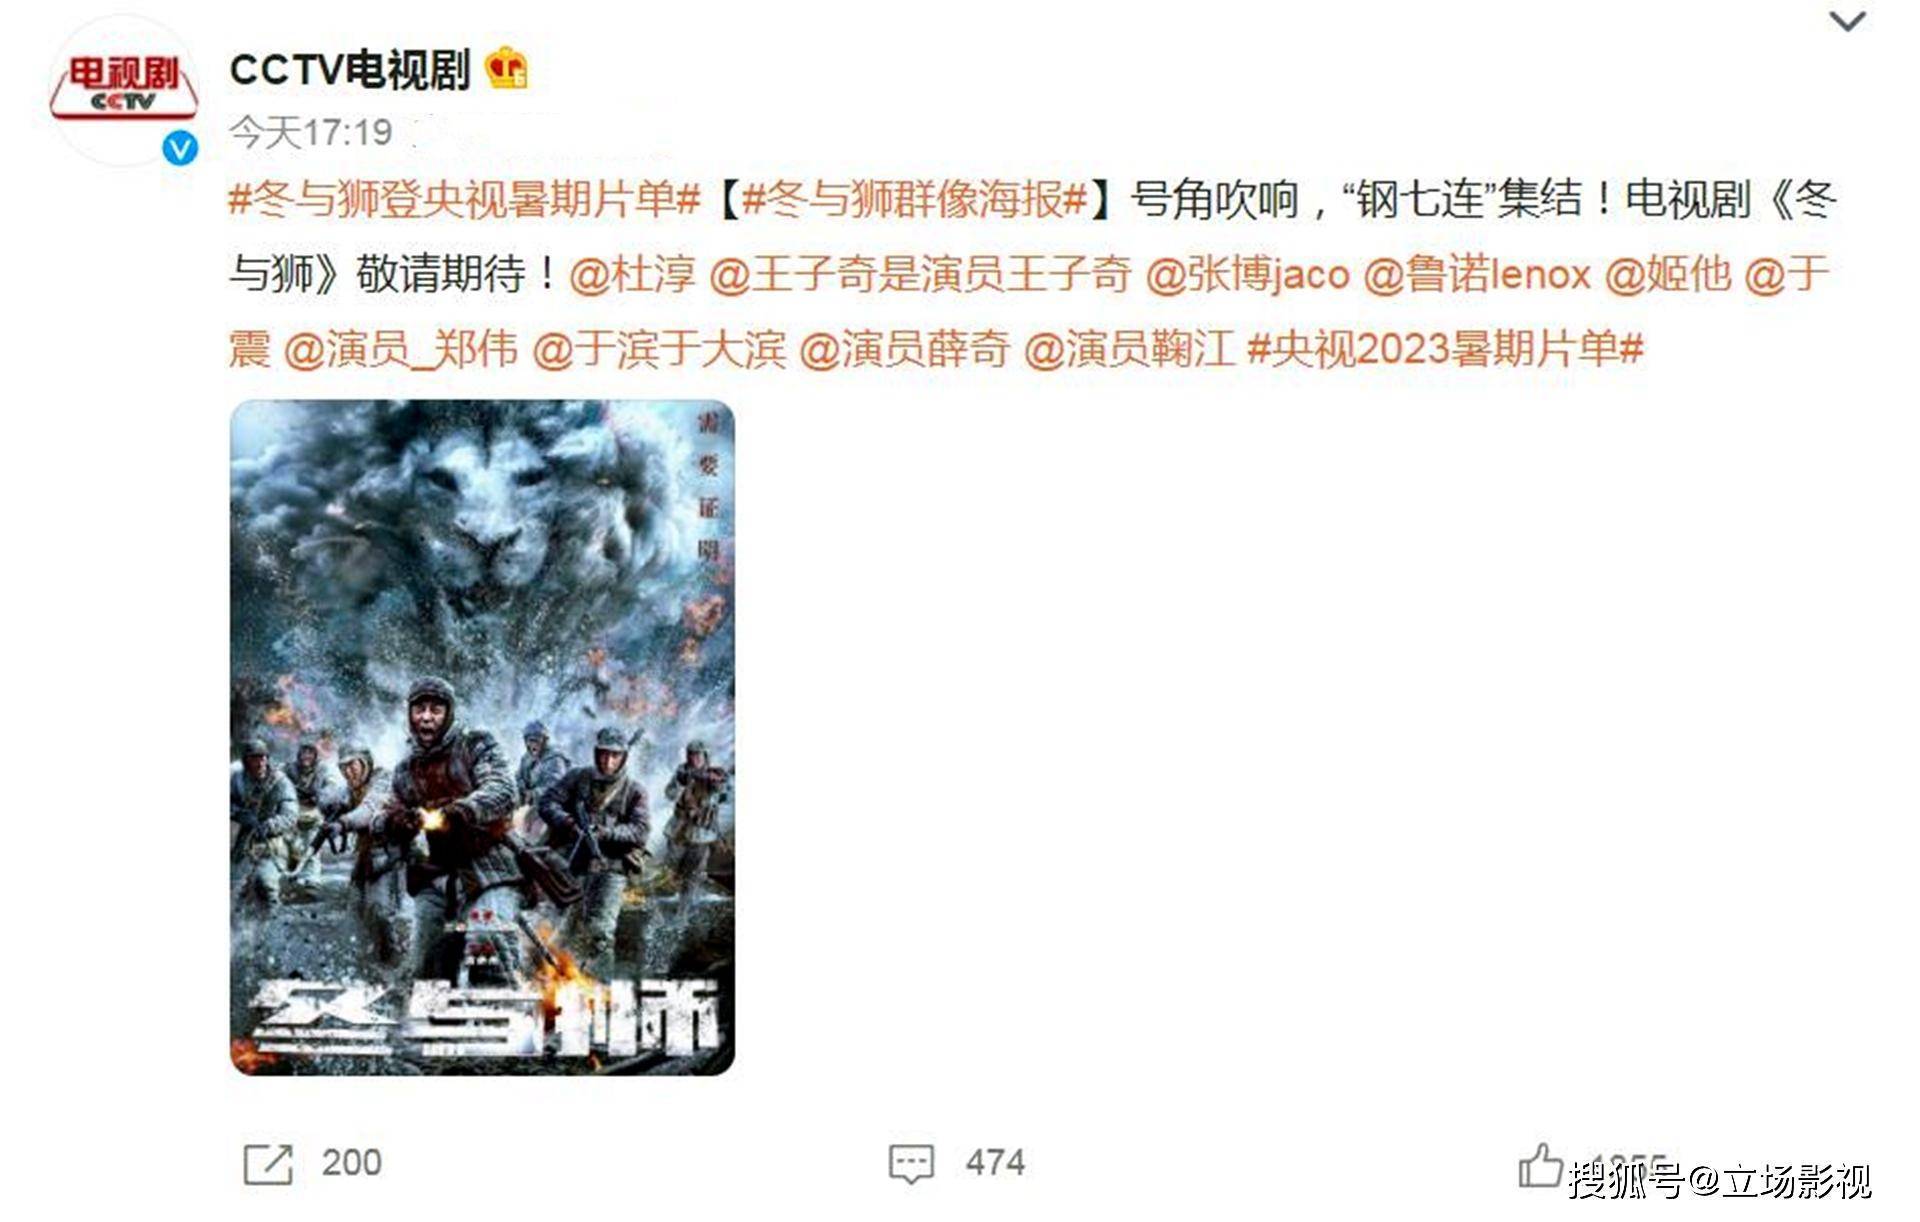Click the gold crown membership icon
The height and width of the screenshot is (1222, 1920).
[506, 68]
